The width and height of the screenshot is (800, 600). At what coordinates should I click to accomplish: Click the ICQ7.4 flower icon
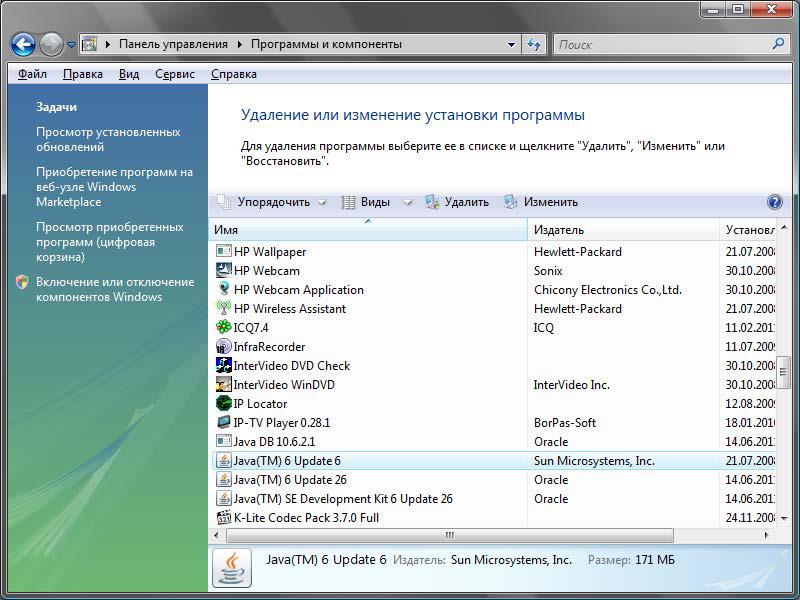click(224, 327)
